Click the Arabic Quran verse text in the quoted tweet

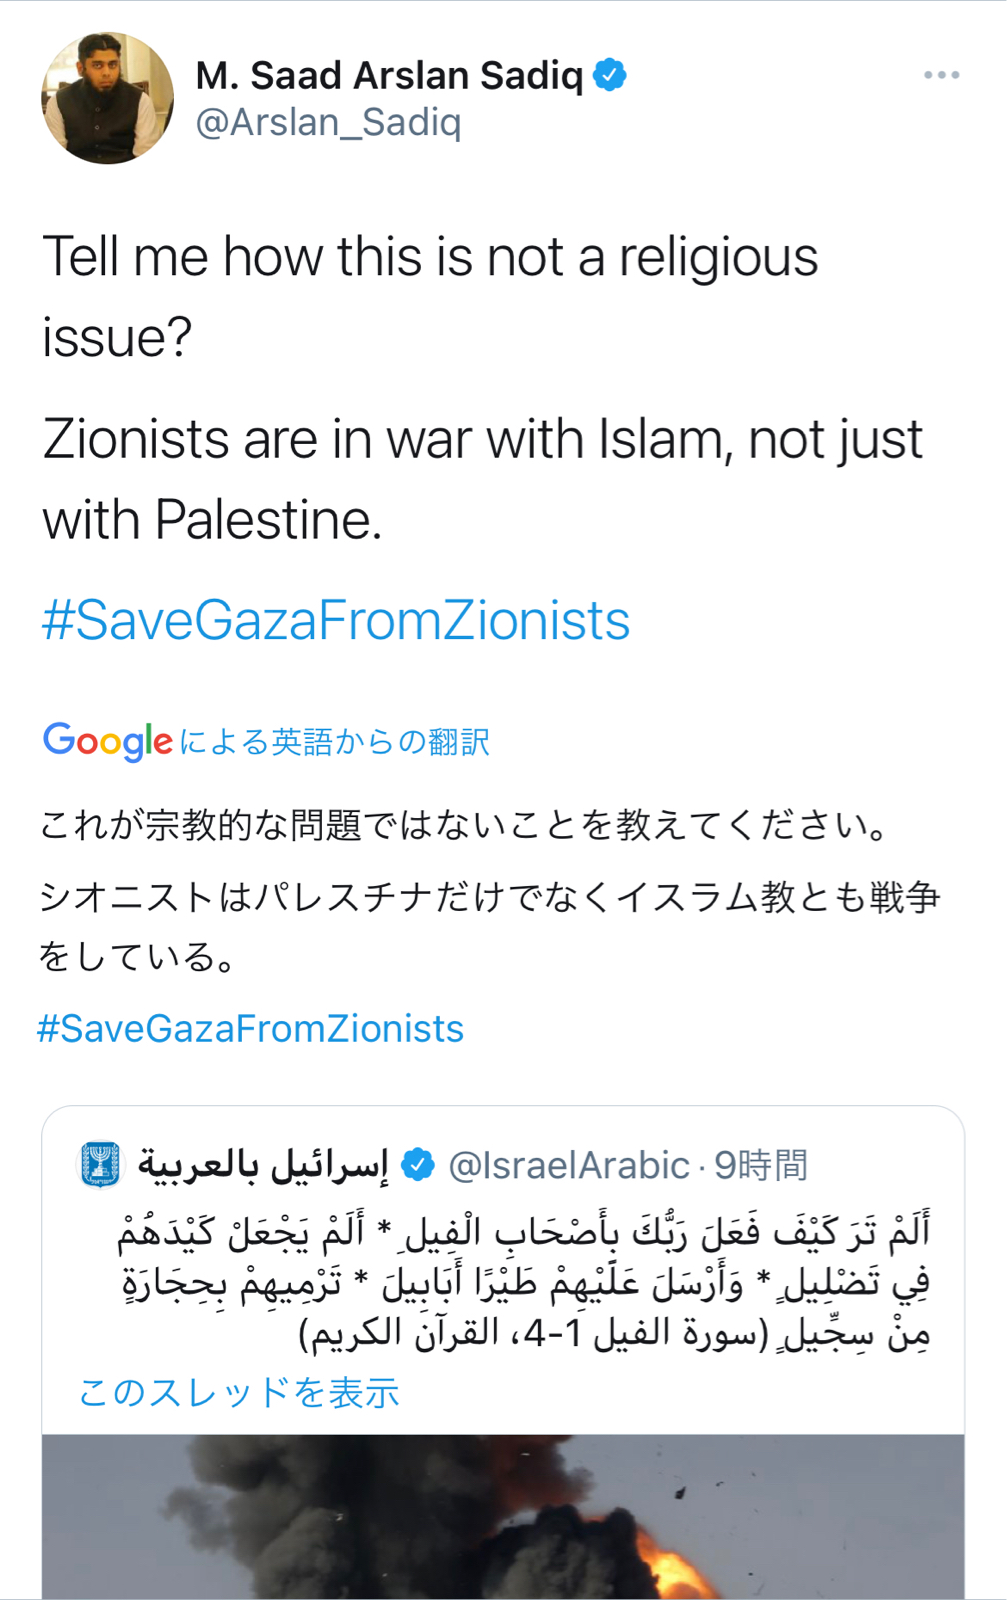coord(524,1282)
